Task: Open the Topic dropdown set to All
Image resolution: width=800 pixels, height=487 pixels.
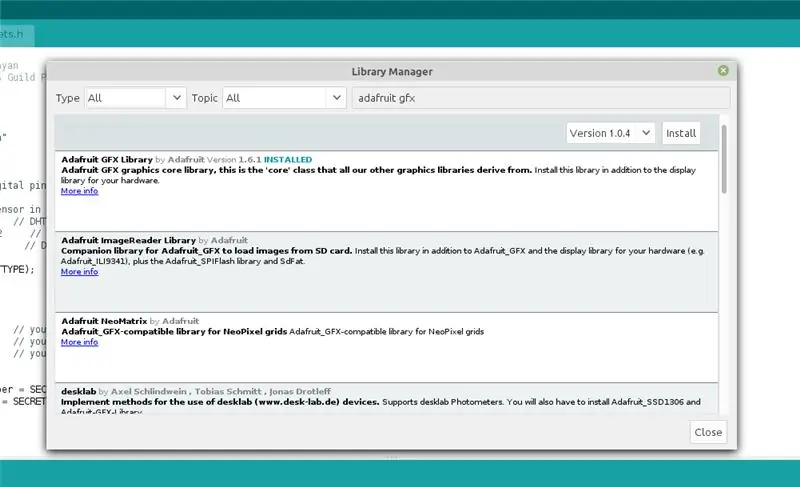Action: (x=285, y=98)
